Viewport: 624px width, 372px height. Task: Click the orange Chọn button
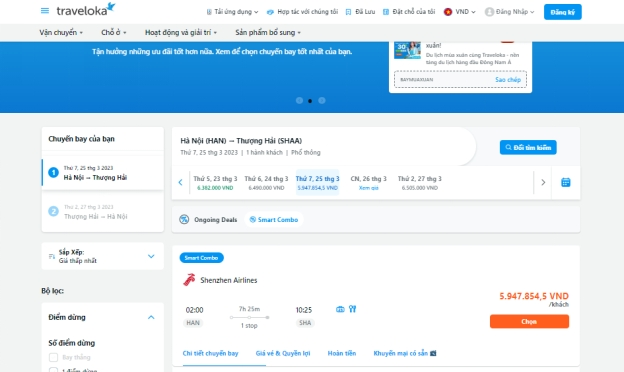pyautogui.click(x=529, y=321)
